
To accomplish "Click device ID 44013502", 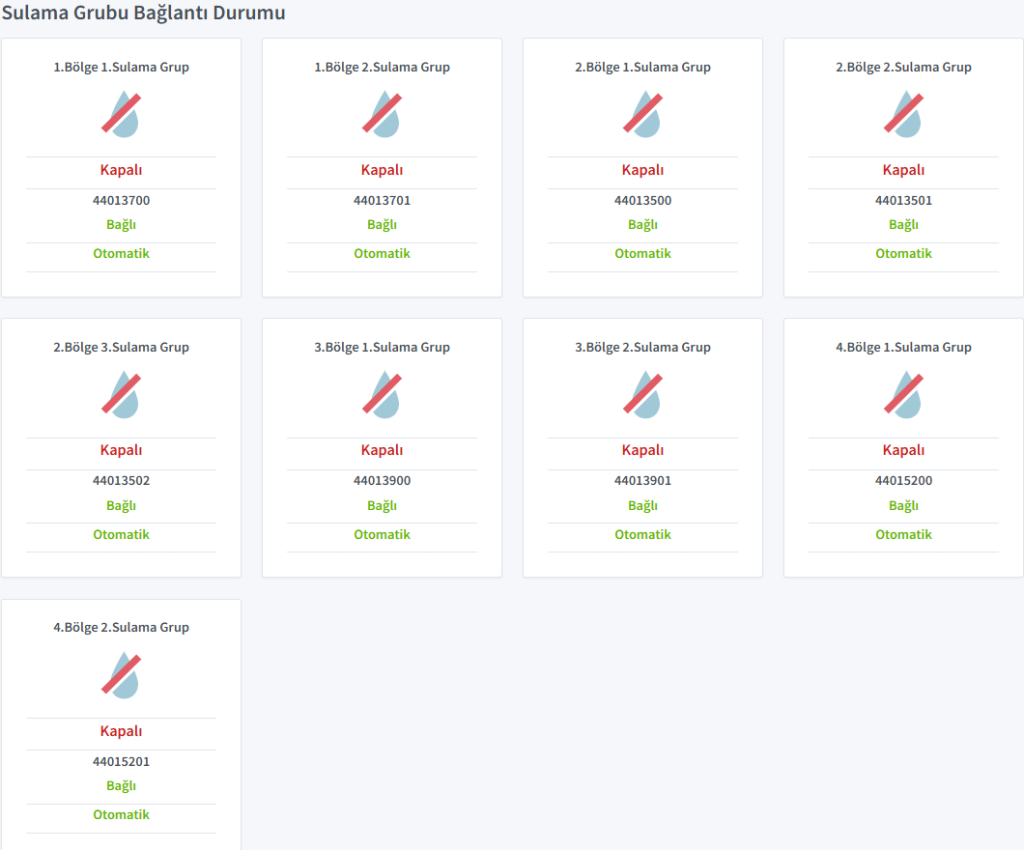I will pyautogui.click(x=121, y=481).
